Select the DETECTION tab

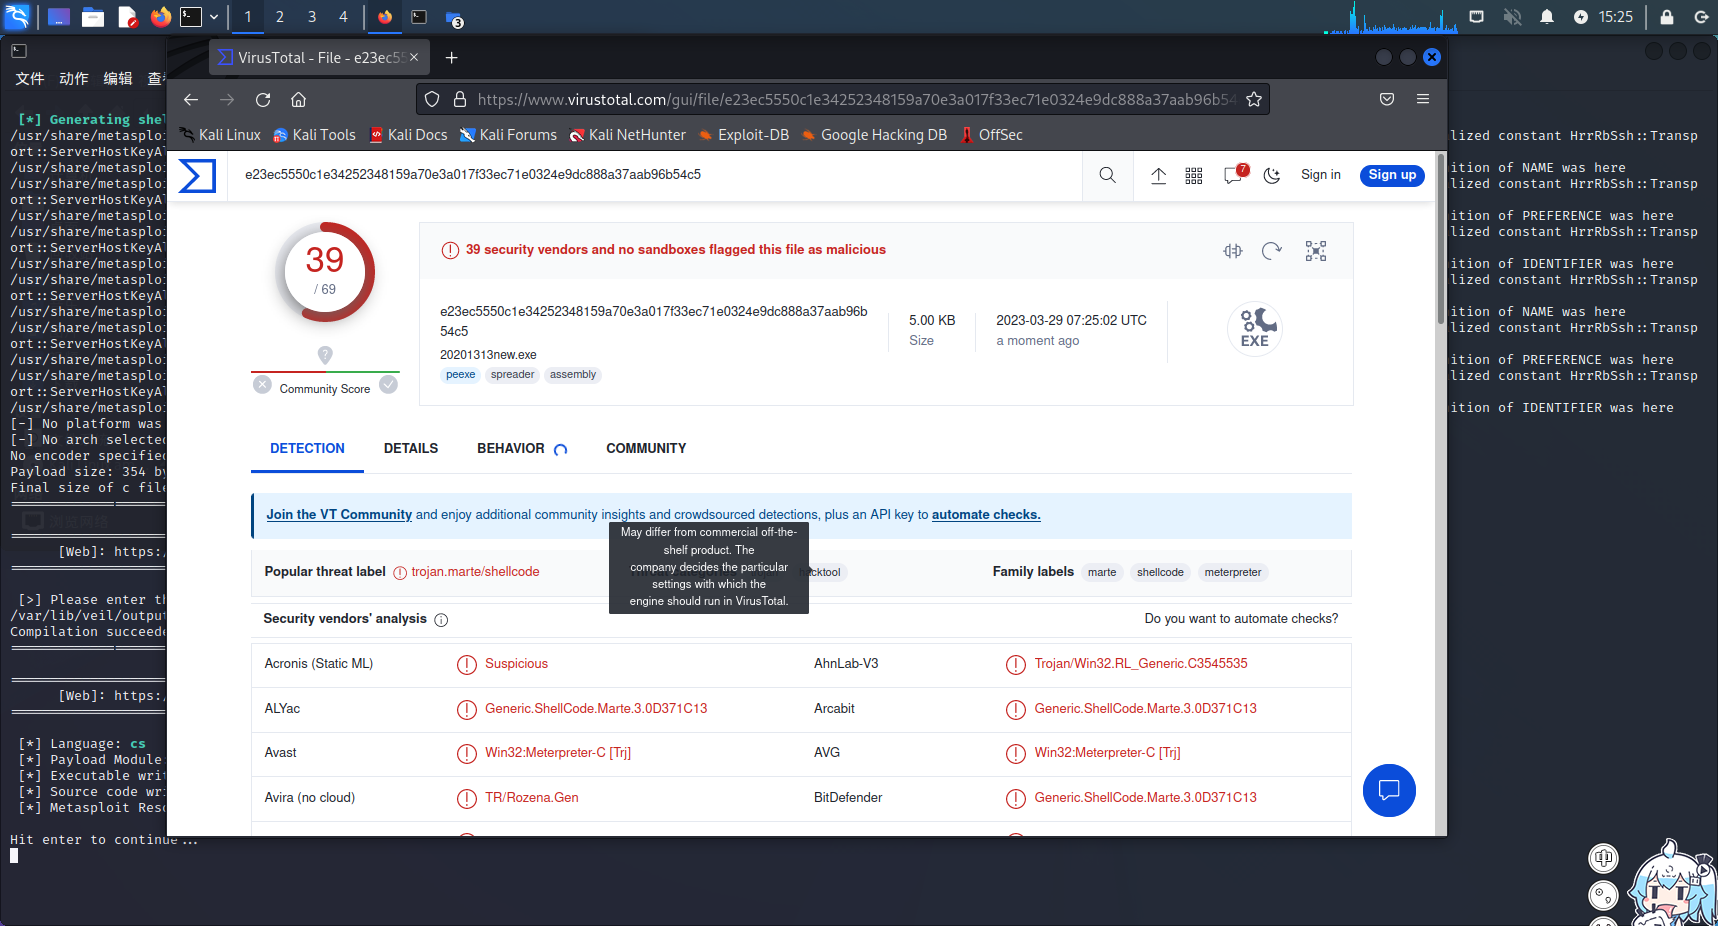pyautogui.click(x=307, y=449)
